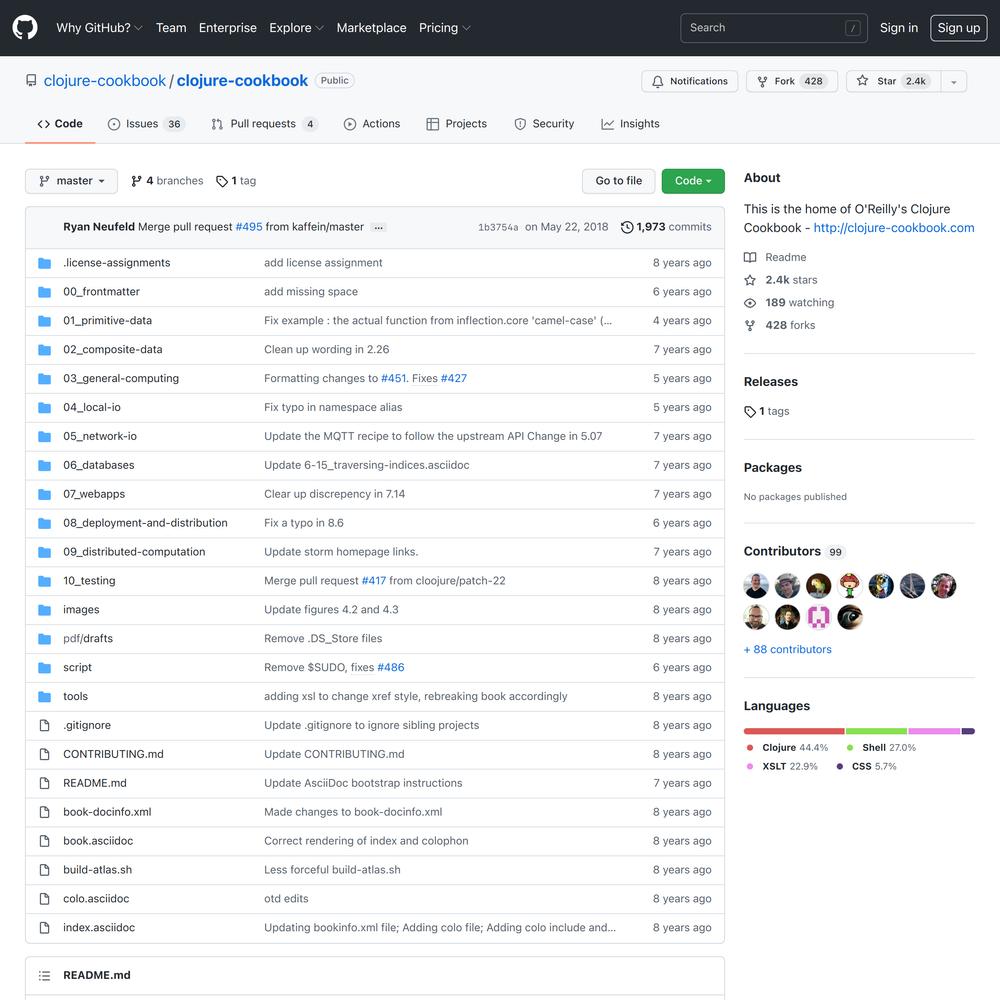
Task: Click file icon for book.asciidoc
Action: [x=44, y=841]
